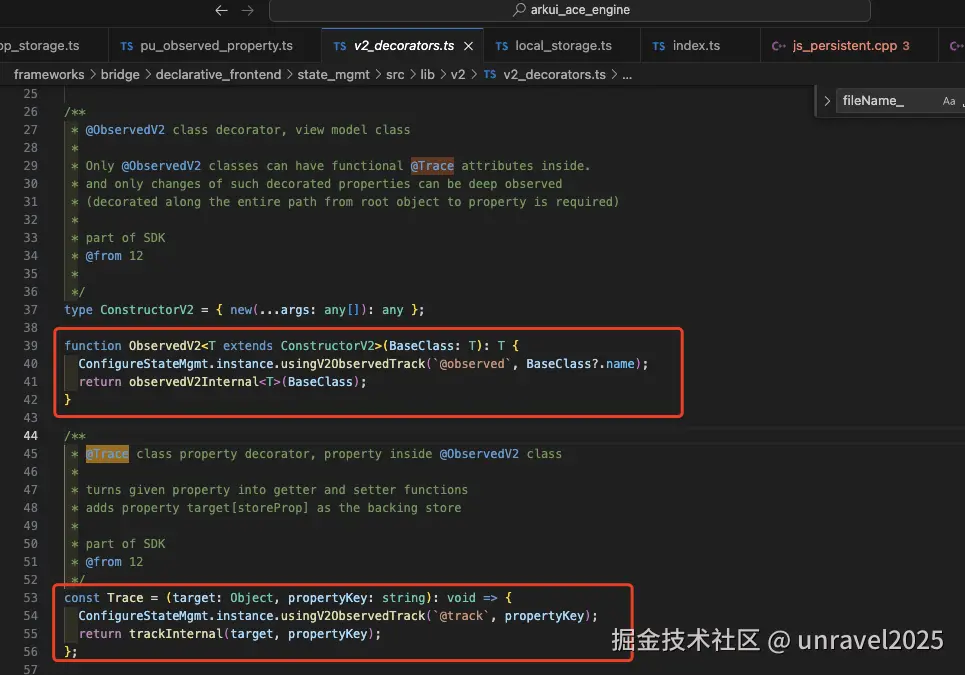Click highlighted '@Trace' on line 45

[107, 453]
